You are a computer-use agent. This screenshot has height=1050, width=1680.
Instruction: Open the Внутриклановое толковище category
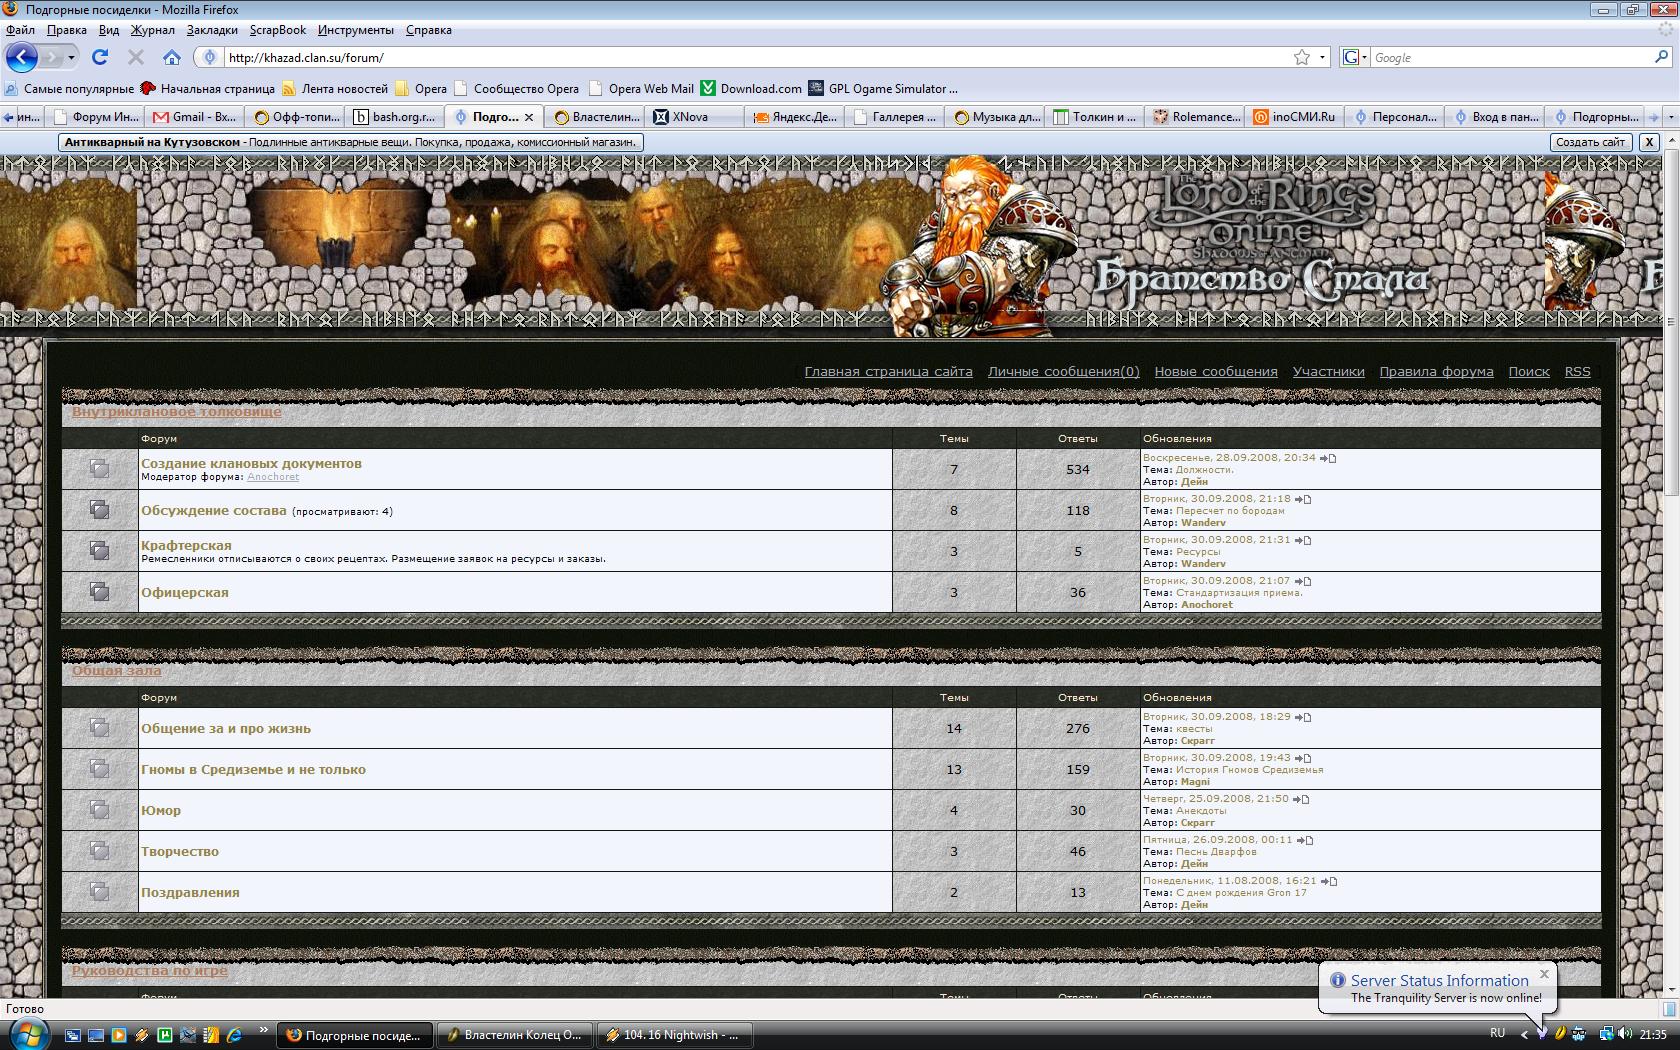177,411
